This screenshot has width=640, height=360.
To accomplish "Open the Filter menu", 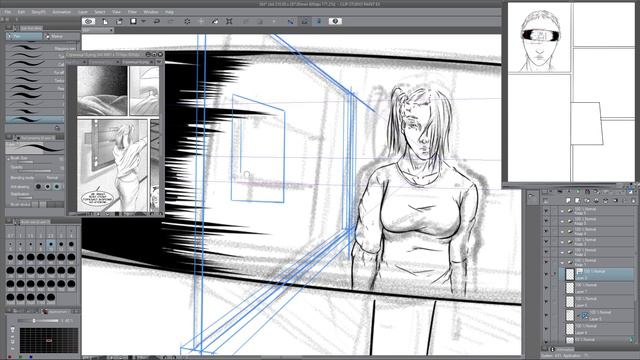I will pos(132,12).
